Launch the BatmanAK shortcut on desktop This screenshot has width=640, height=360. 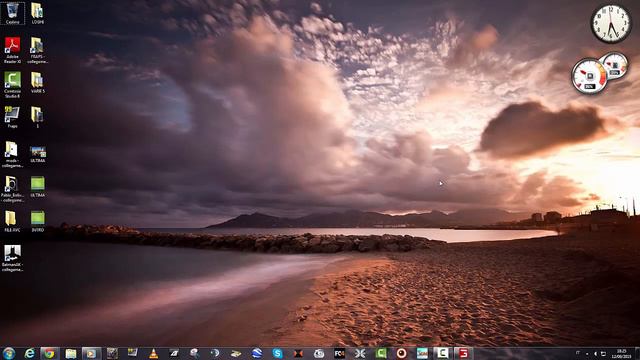13,258
